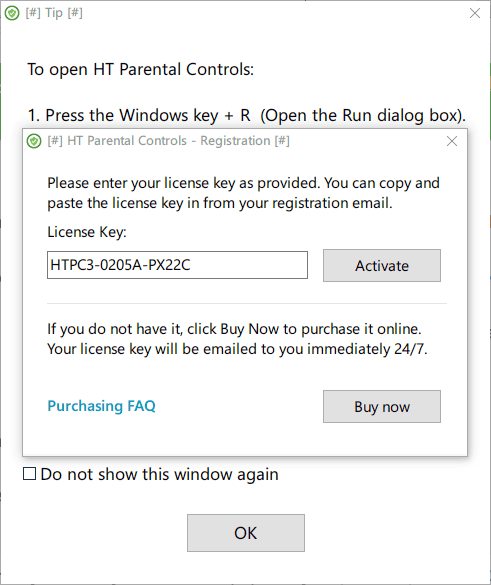Click the 'Please enter your license key' instruction text

pos(243,193)
